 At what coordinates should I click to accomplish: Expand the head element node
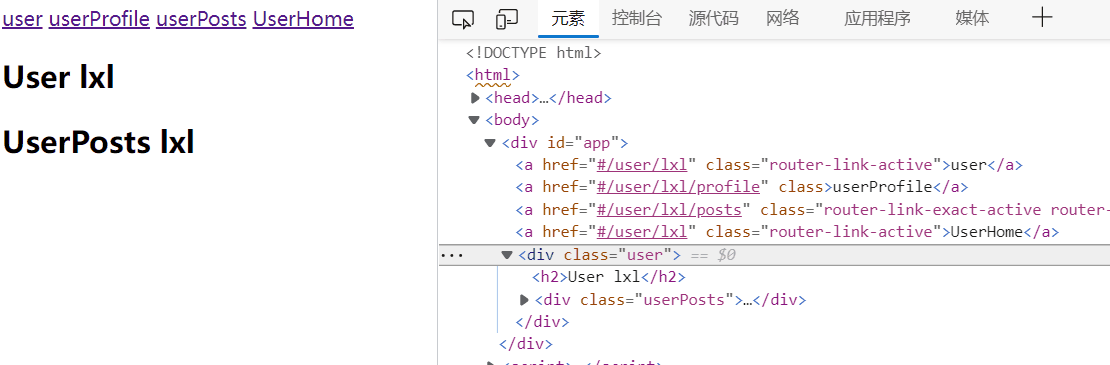pyautogui.click(x=475, y=98)
